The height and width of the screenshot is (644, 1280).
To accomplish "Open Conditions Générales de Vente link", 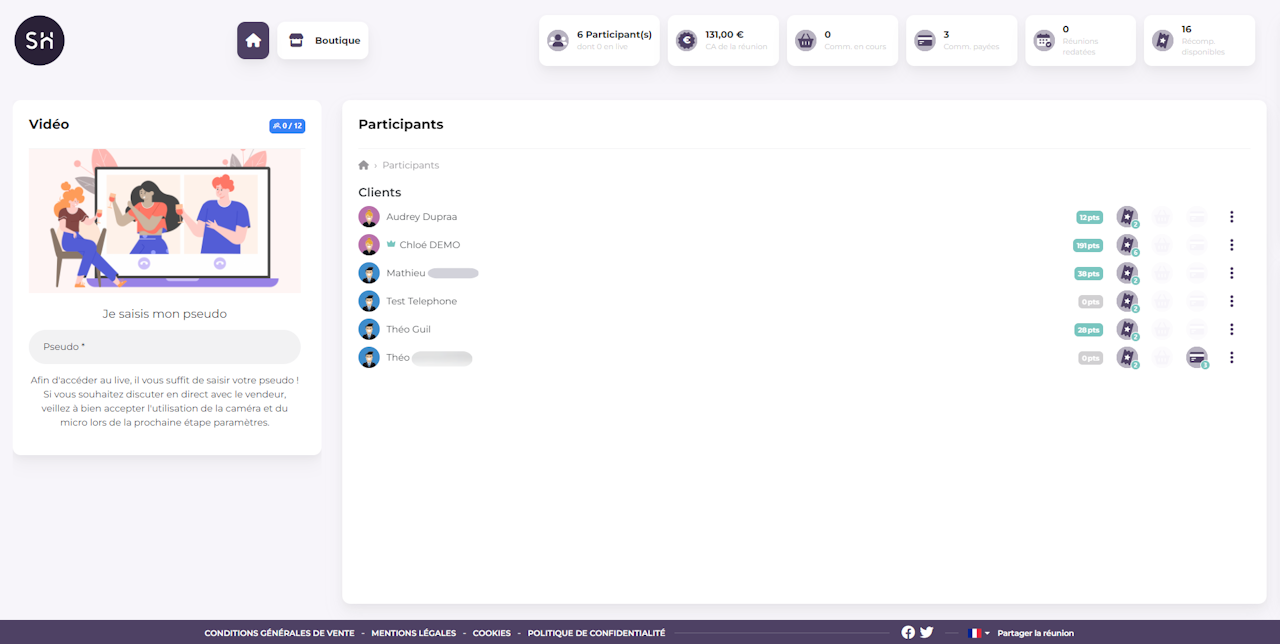I will point(279,633).
